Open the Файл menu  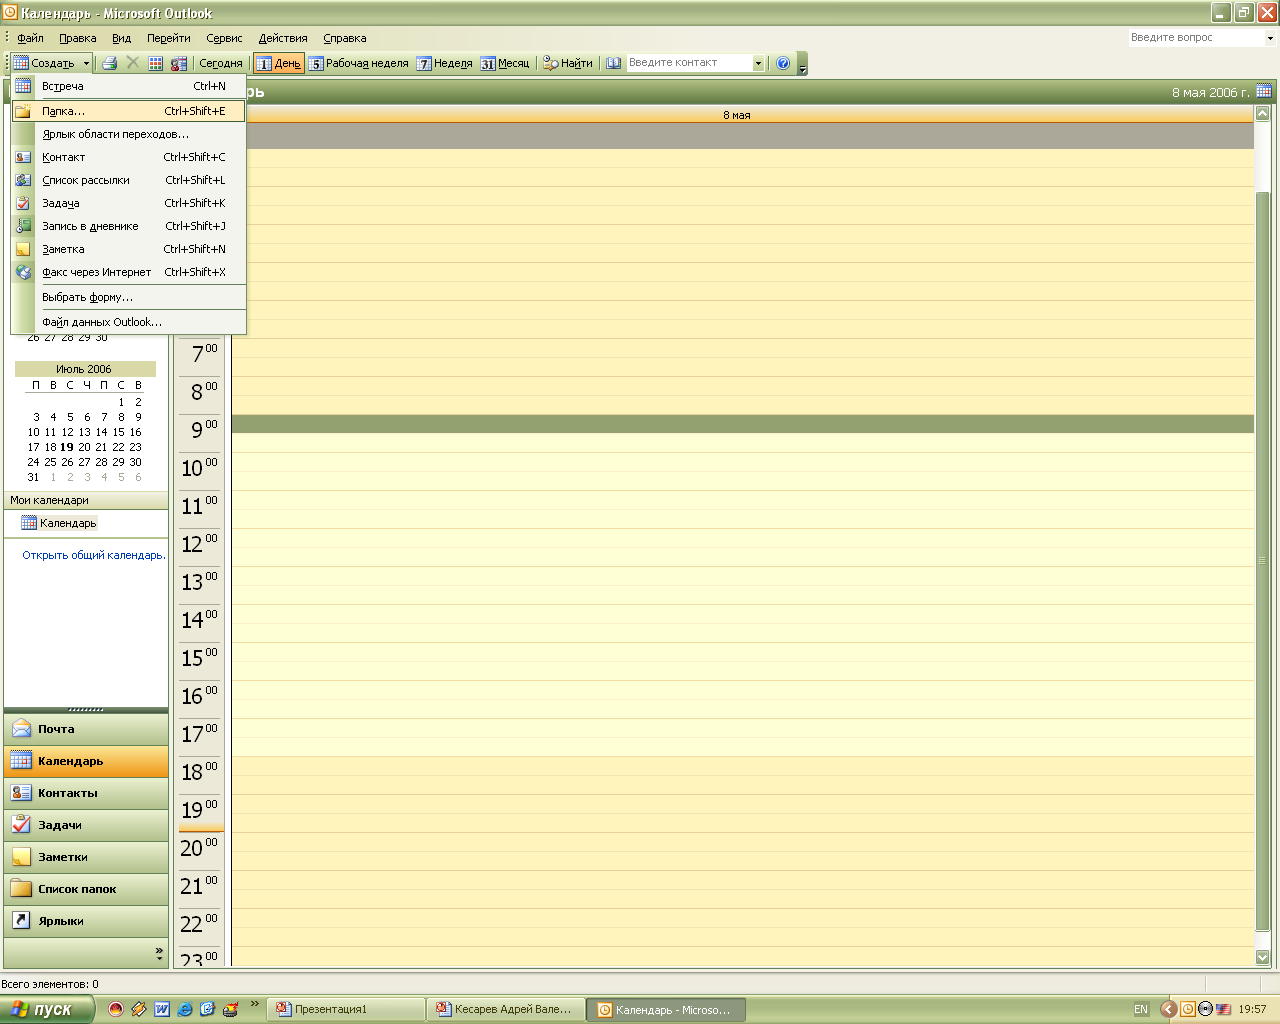(30, 38)
